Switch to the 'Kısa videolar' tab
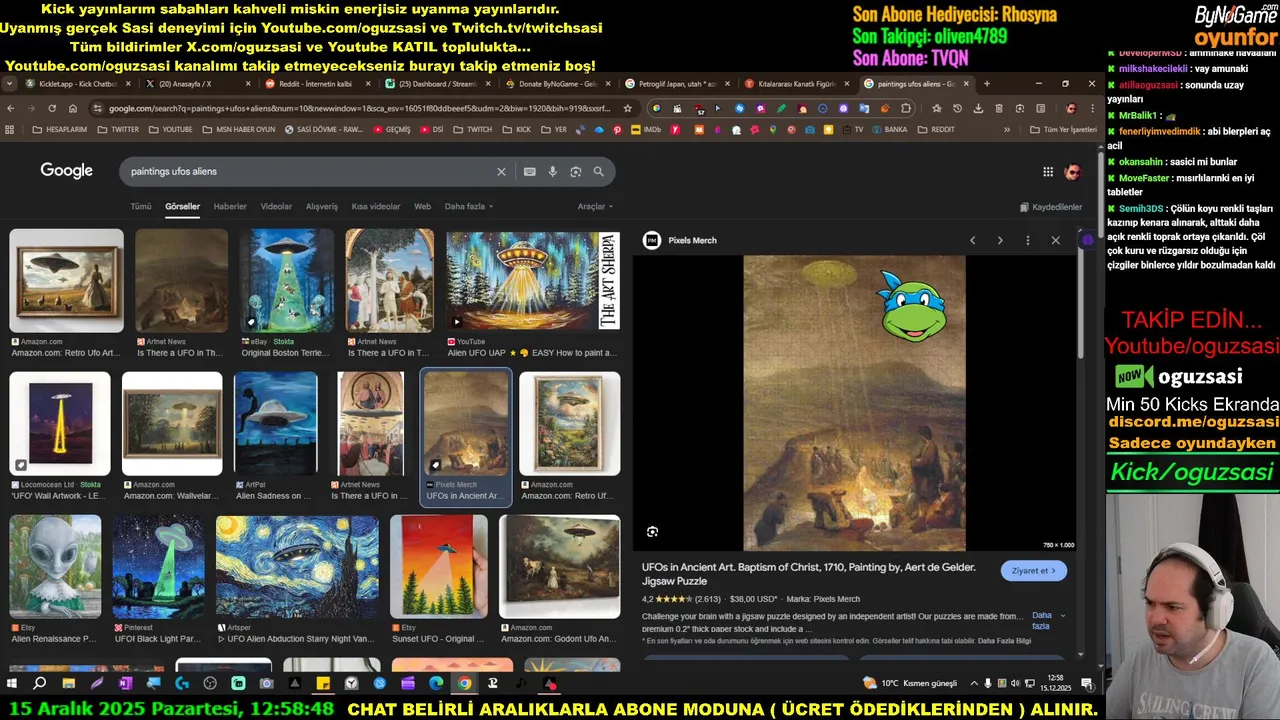 (x=376, y=207)
